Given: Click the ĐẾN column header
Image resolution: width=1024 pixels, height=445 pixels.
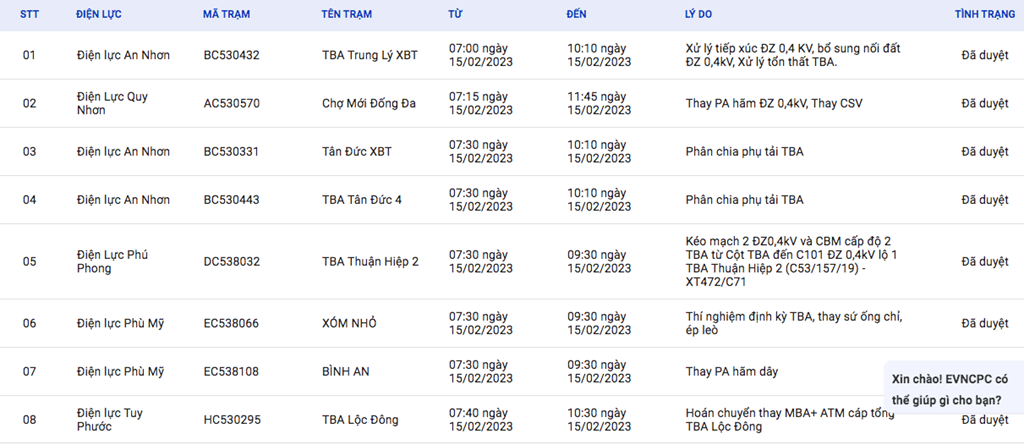Looking at the screenshot, I should point(577,14).
